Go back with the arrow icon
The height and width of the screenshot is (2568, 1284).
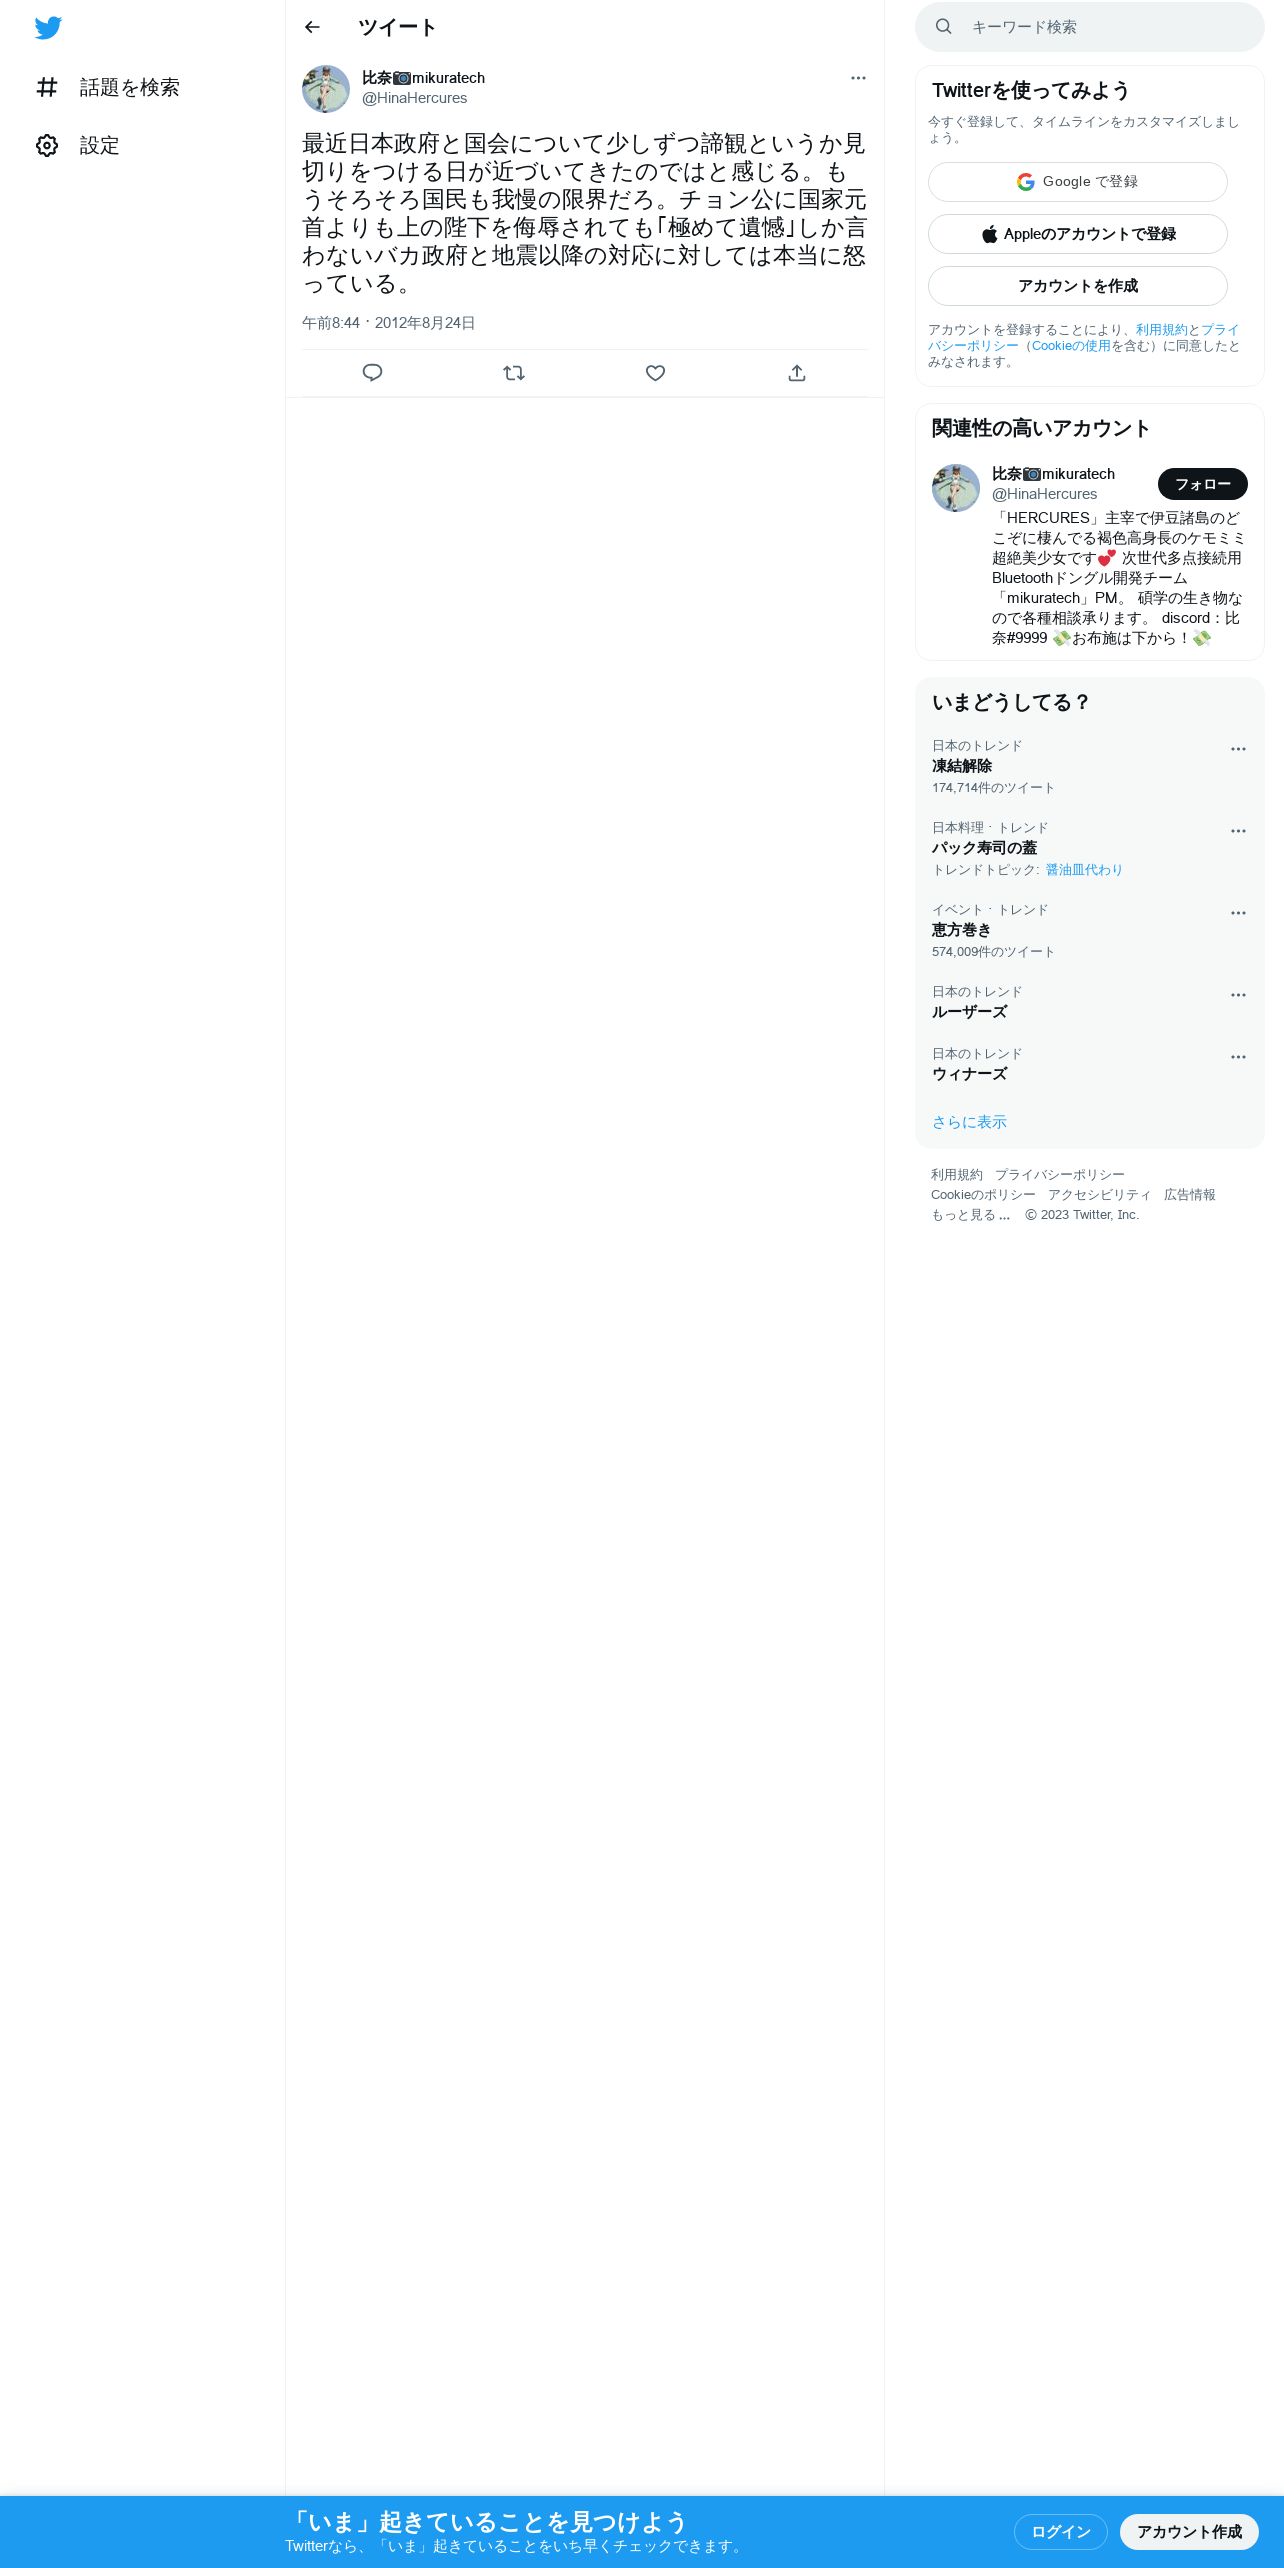pyautogui.click(x=312, y=27)
